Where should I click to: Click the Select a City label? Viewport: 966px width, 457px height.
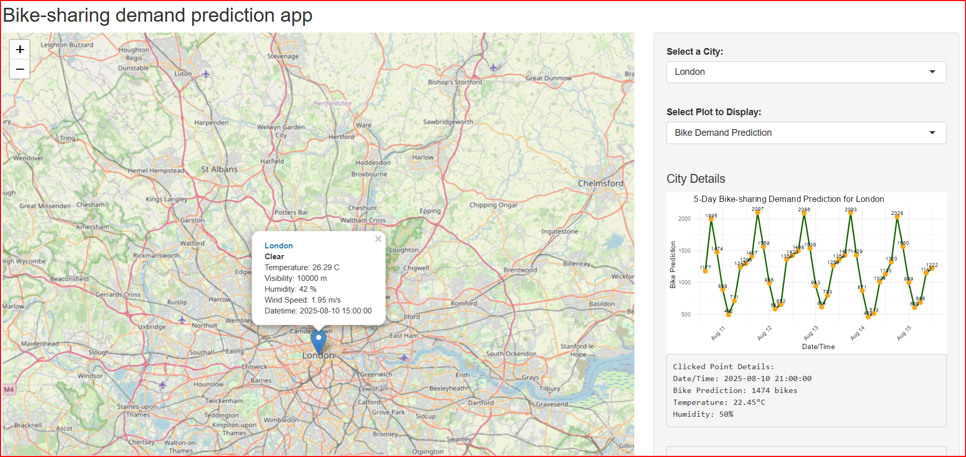695,52
